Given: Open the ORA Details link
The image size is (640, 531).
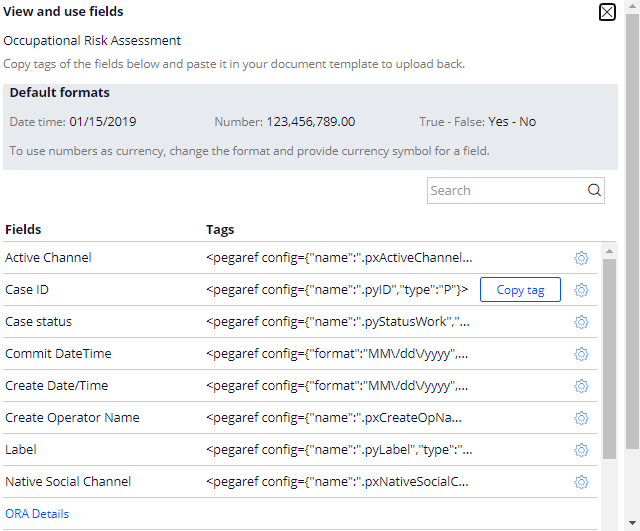Looking at the screenshot, I should click(37, 513).
